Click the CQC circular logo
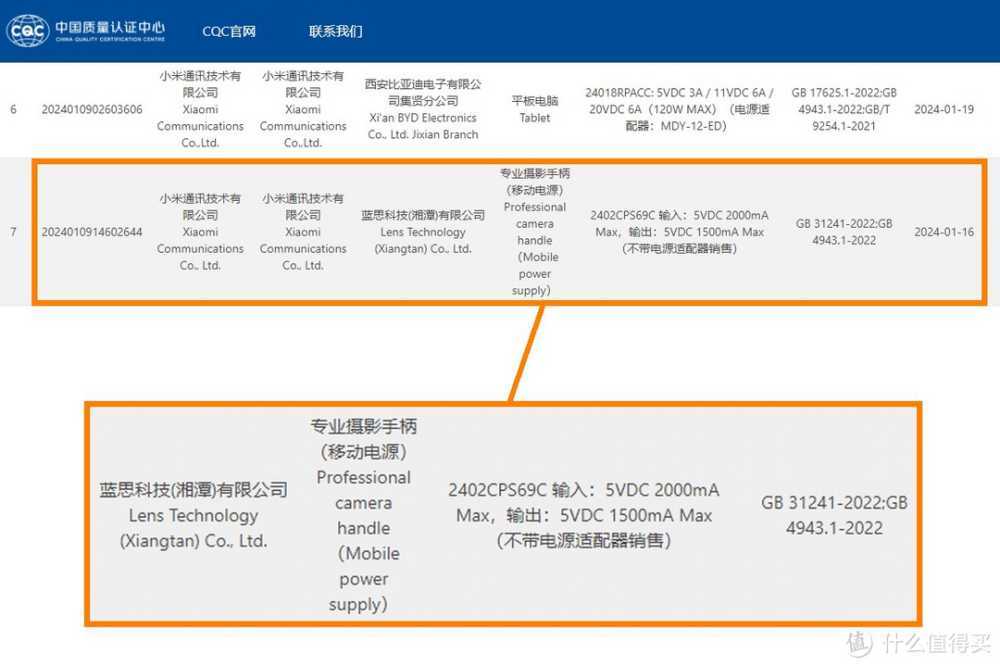This screenshot has width=1000, height=667. (27, 28)
